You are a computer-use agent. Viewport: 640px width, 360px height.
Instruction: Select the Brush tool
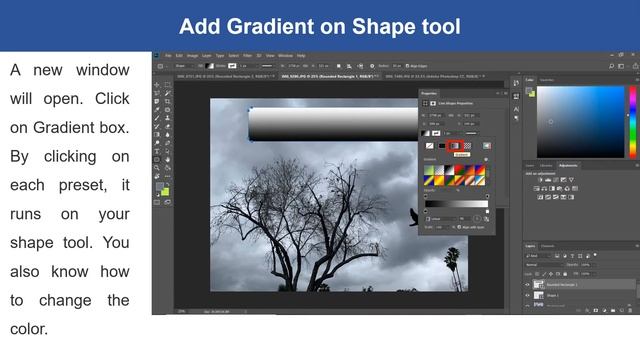(157, 118)
